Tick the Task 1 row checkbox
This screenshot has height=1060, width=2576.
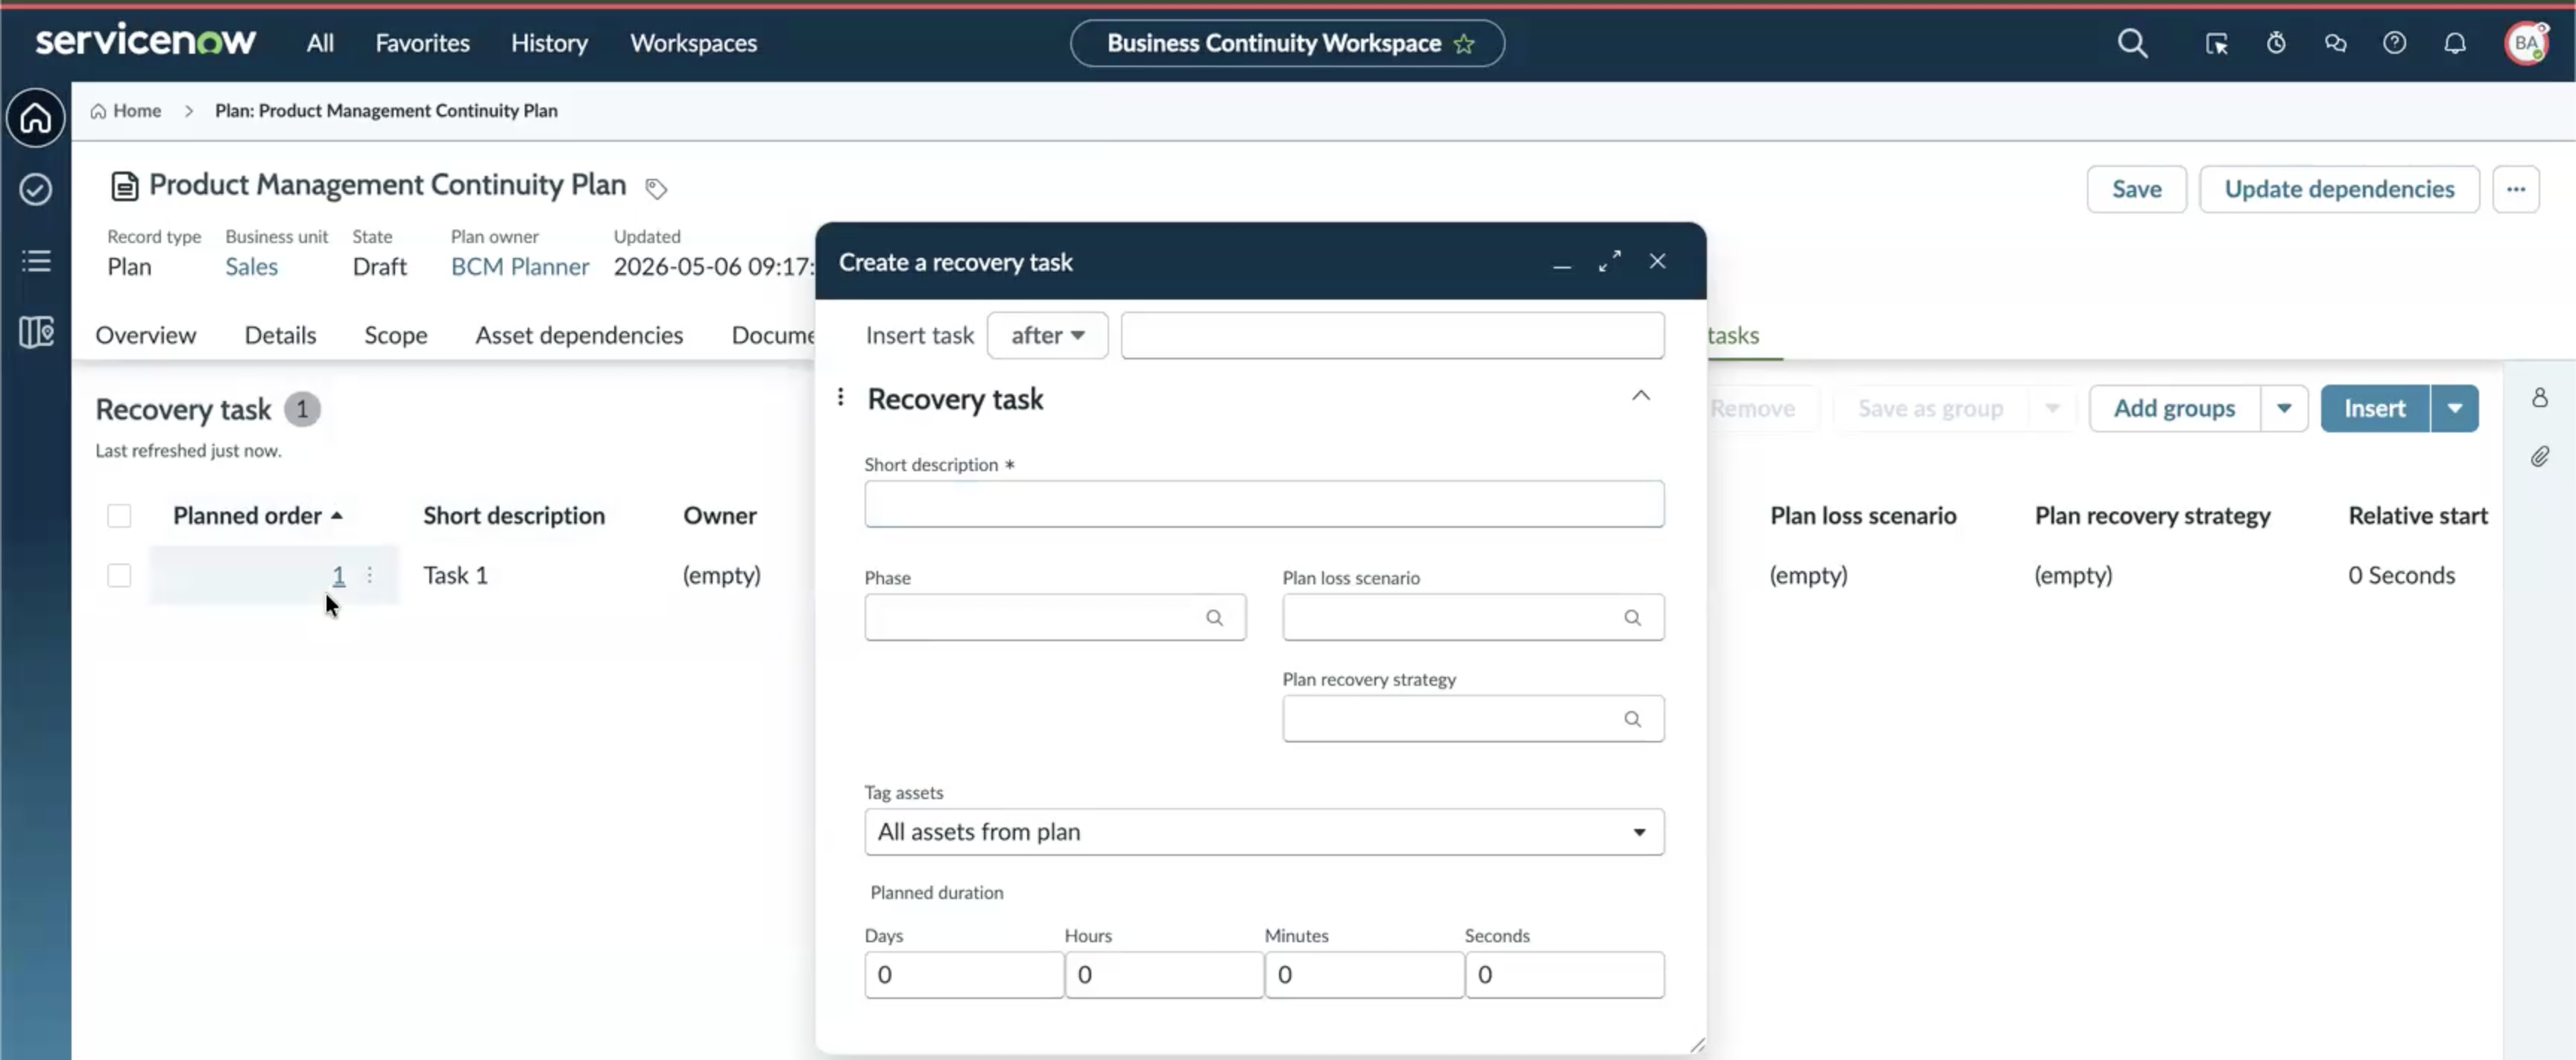[x=119, y=576]
